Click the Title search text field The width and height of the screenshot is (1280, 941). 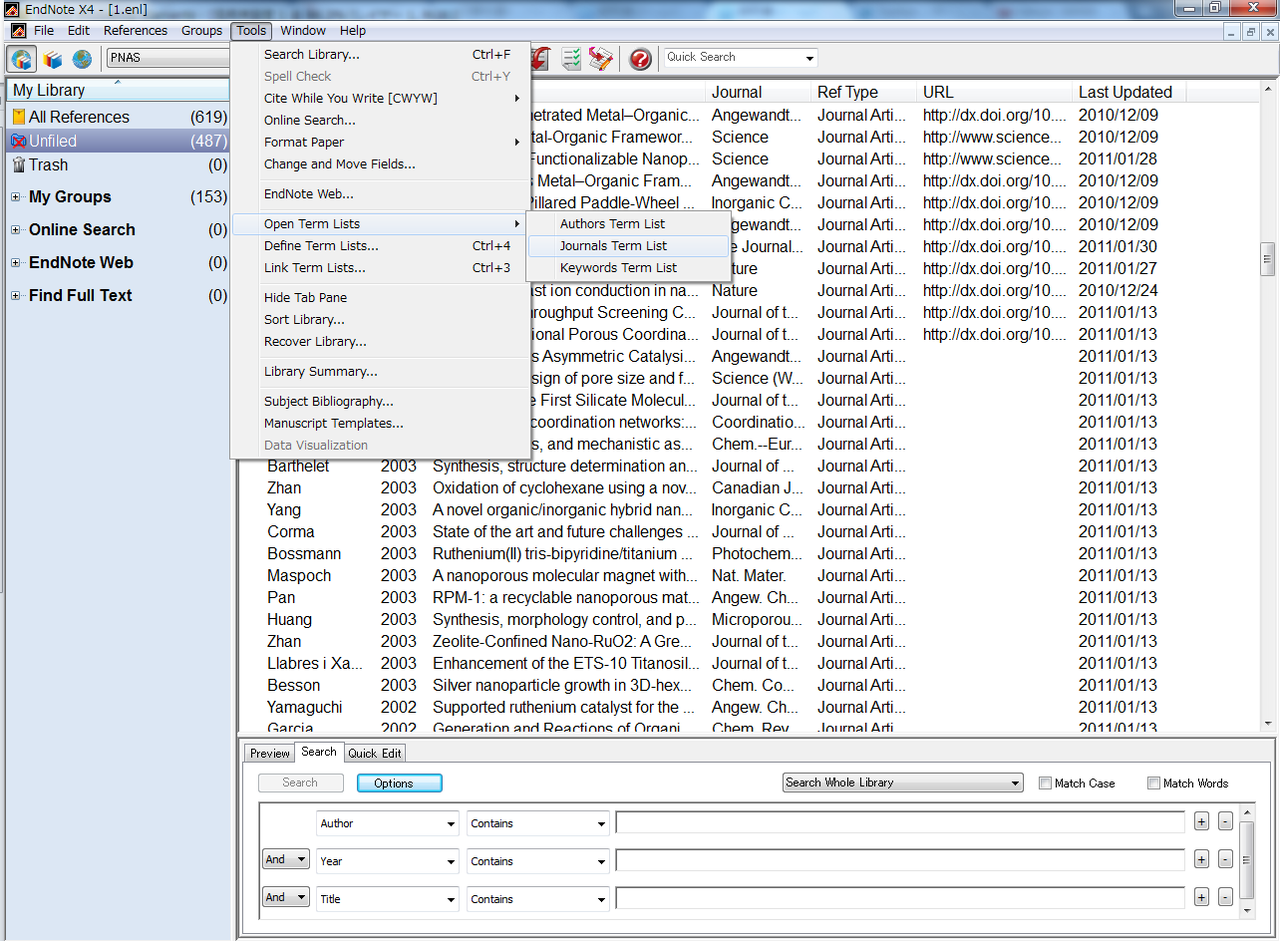tap(900, 898)
